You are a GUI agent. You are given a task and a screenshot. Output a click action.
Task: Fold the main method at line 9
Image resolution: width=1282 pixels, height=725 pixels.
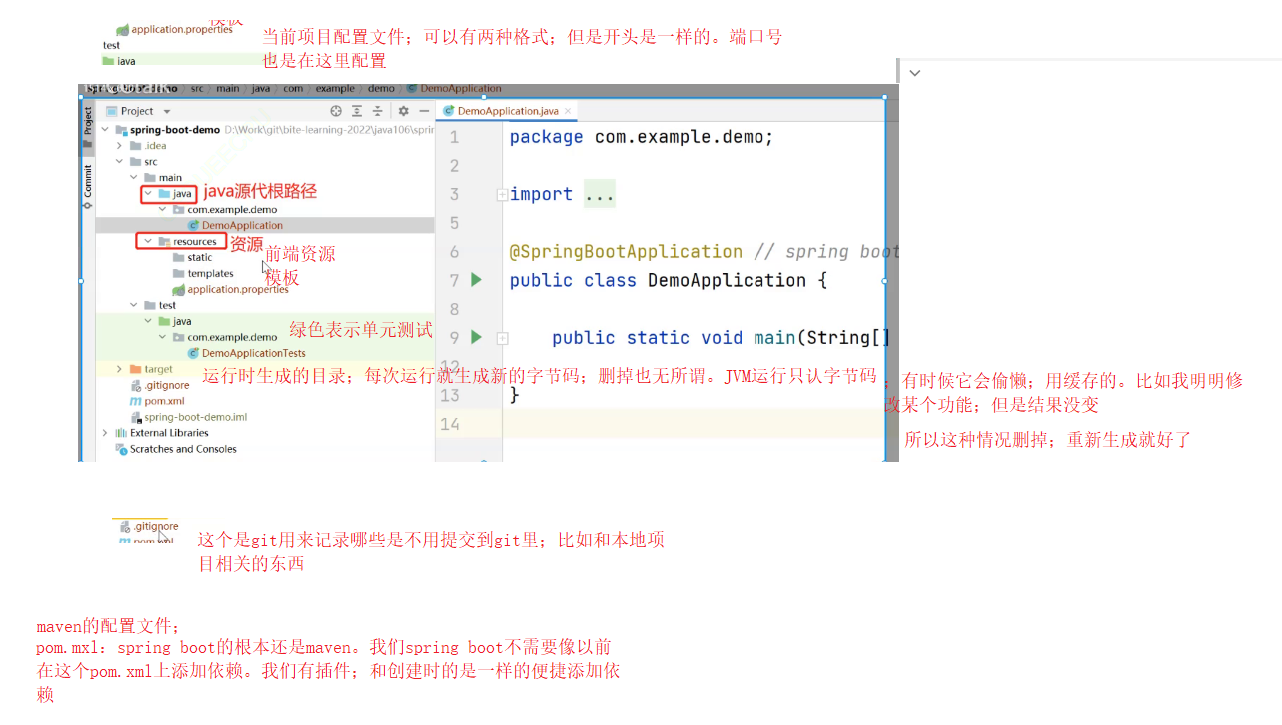[x=502, y=339]
